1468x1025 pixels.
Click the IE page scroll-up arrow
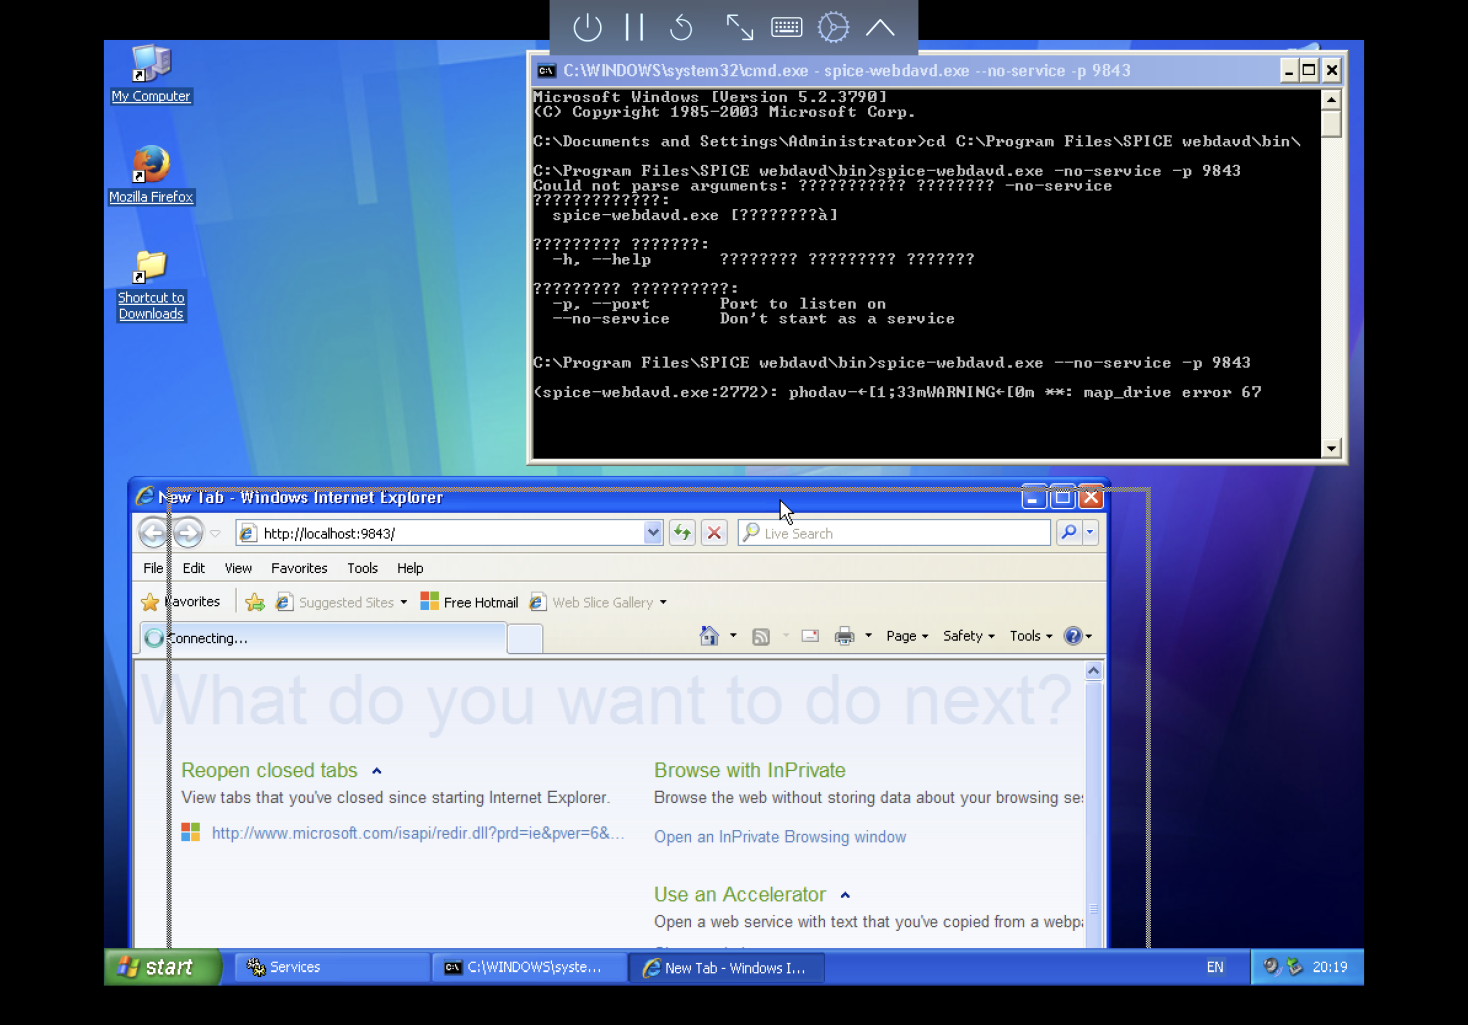(x=1093, y=671)
